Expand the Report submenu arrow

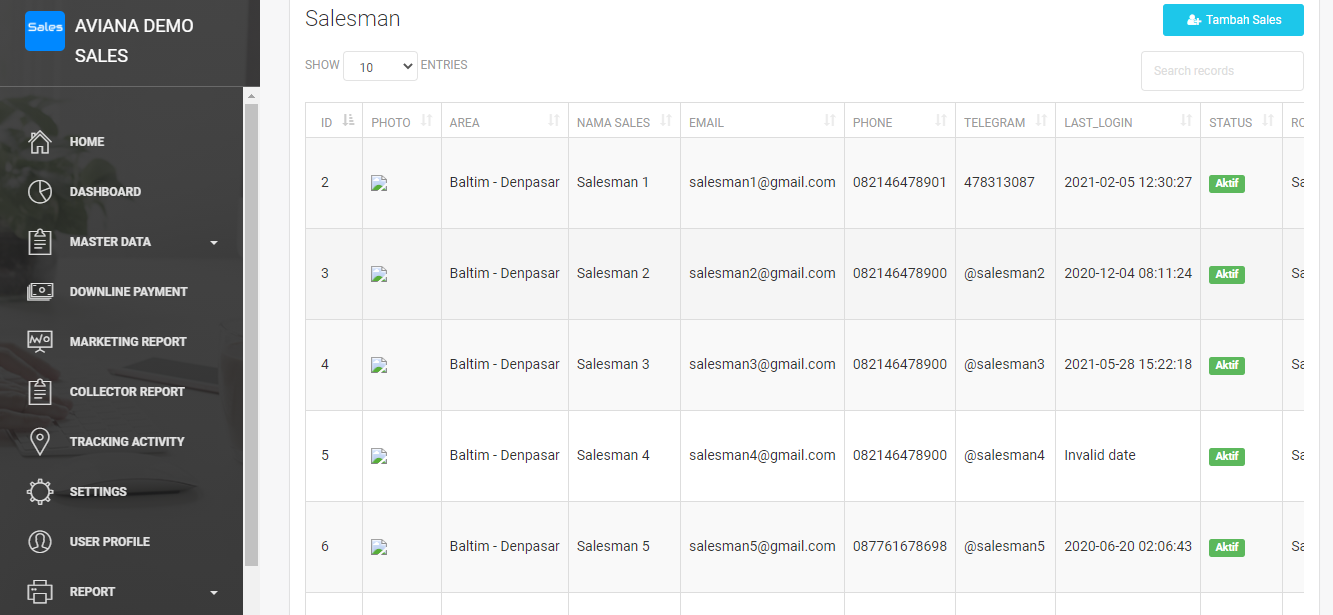pos(214,592)
